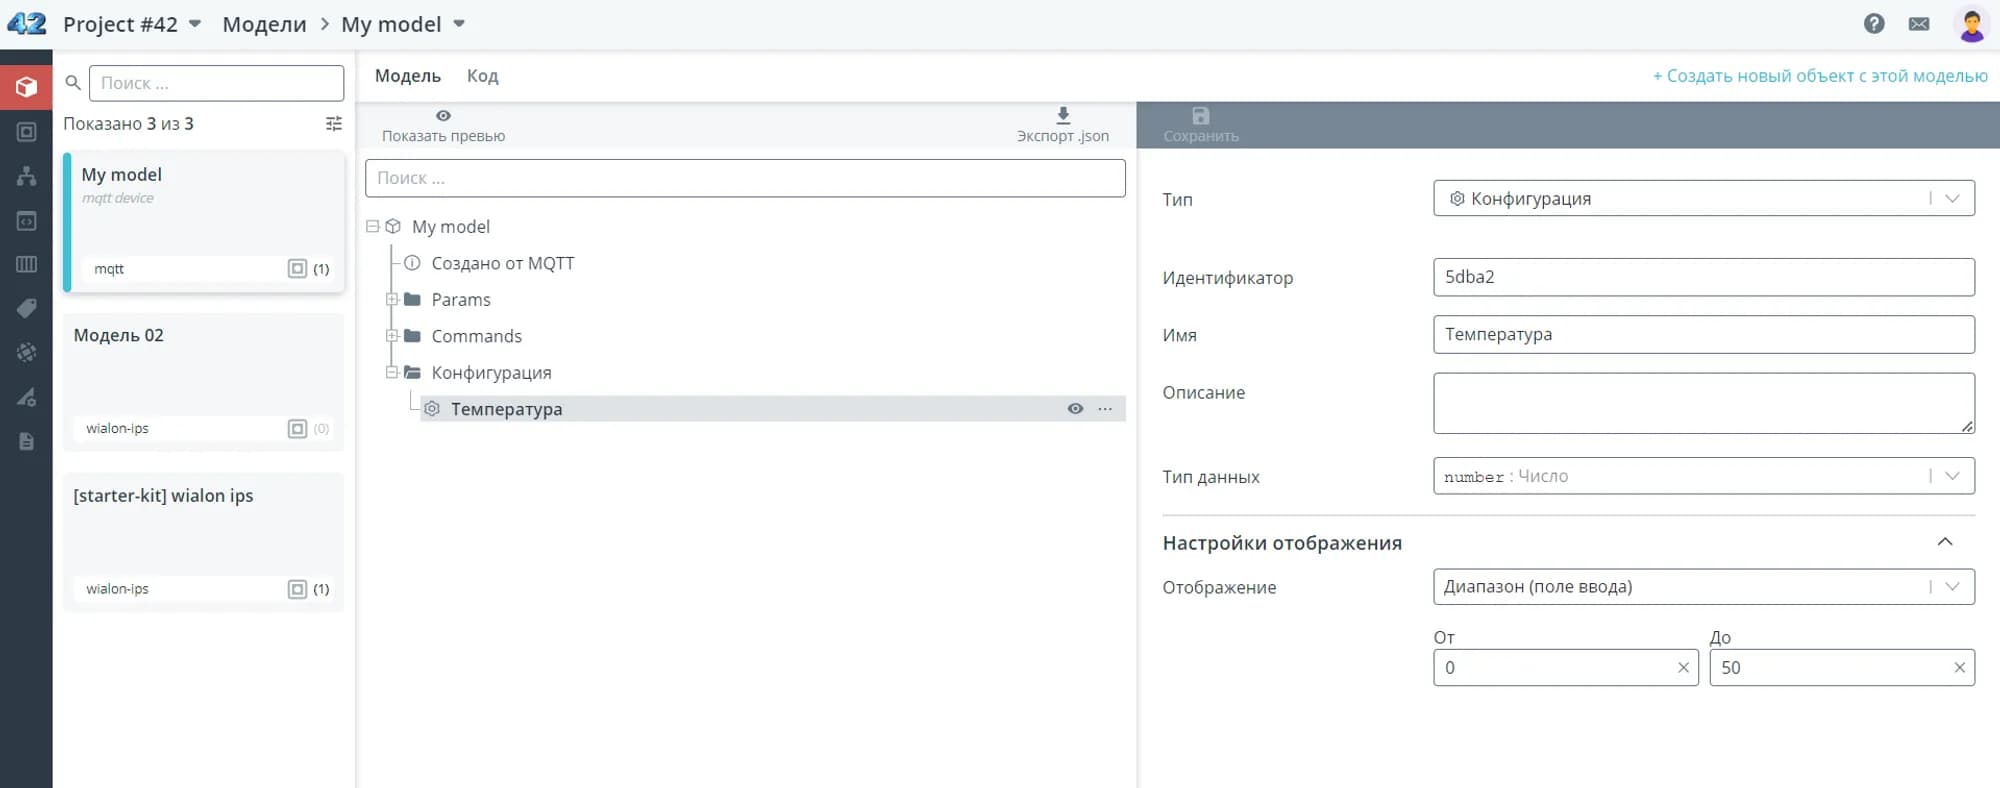Viewport: 2000px width, 788px height.
Task: Click the filter settings icon near Показано
Action: click(334, 124)
